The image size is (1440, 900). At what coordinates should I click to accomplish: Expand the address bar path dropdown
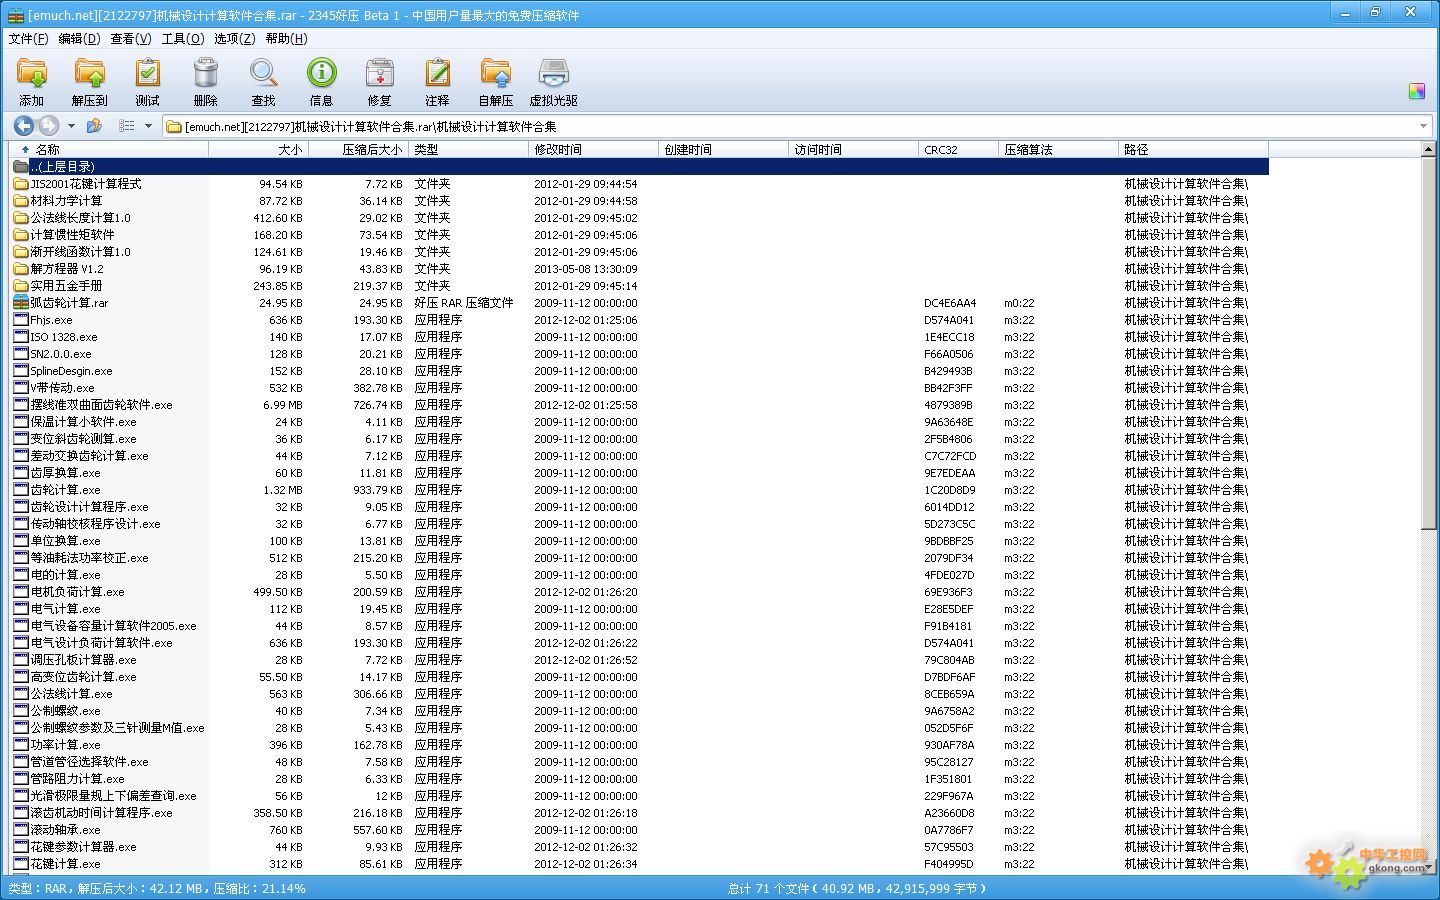pos(1423,126)
